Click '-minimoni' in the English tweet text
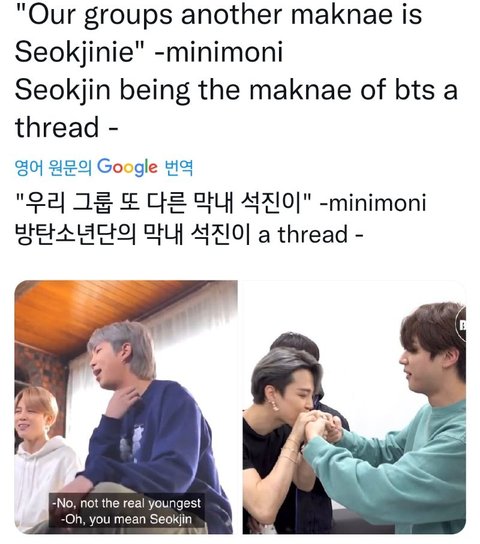The image size is (480, 544). coord(218,52)
